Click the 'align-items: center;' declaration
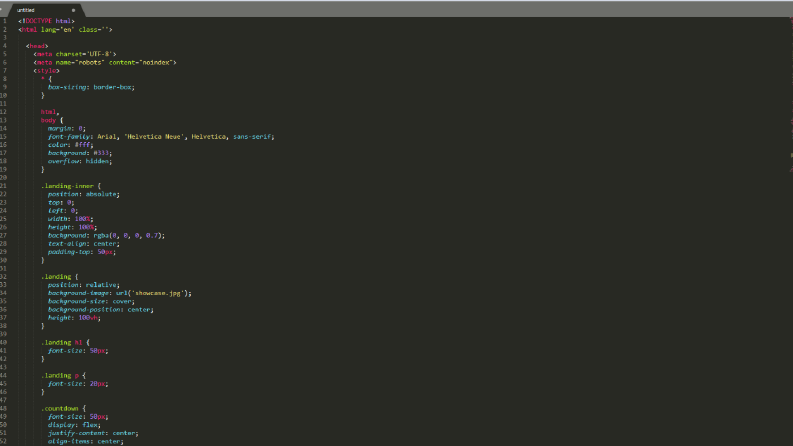 tap(85, 441)
